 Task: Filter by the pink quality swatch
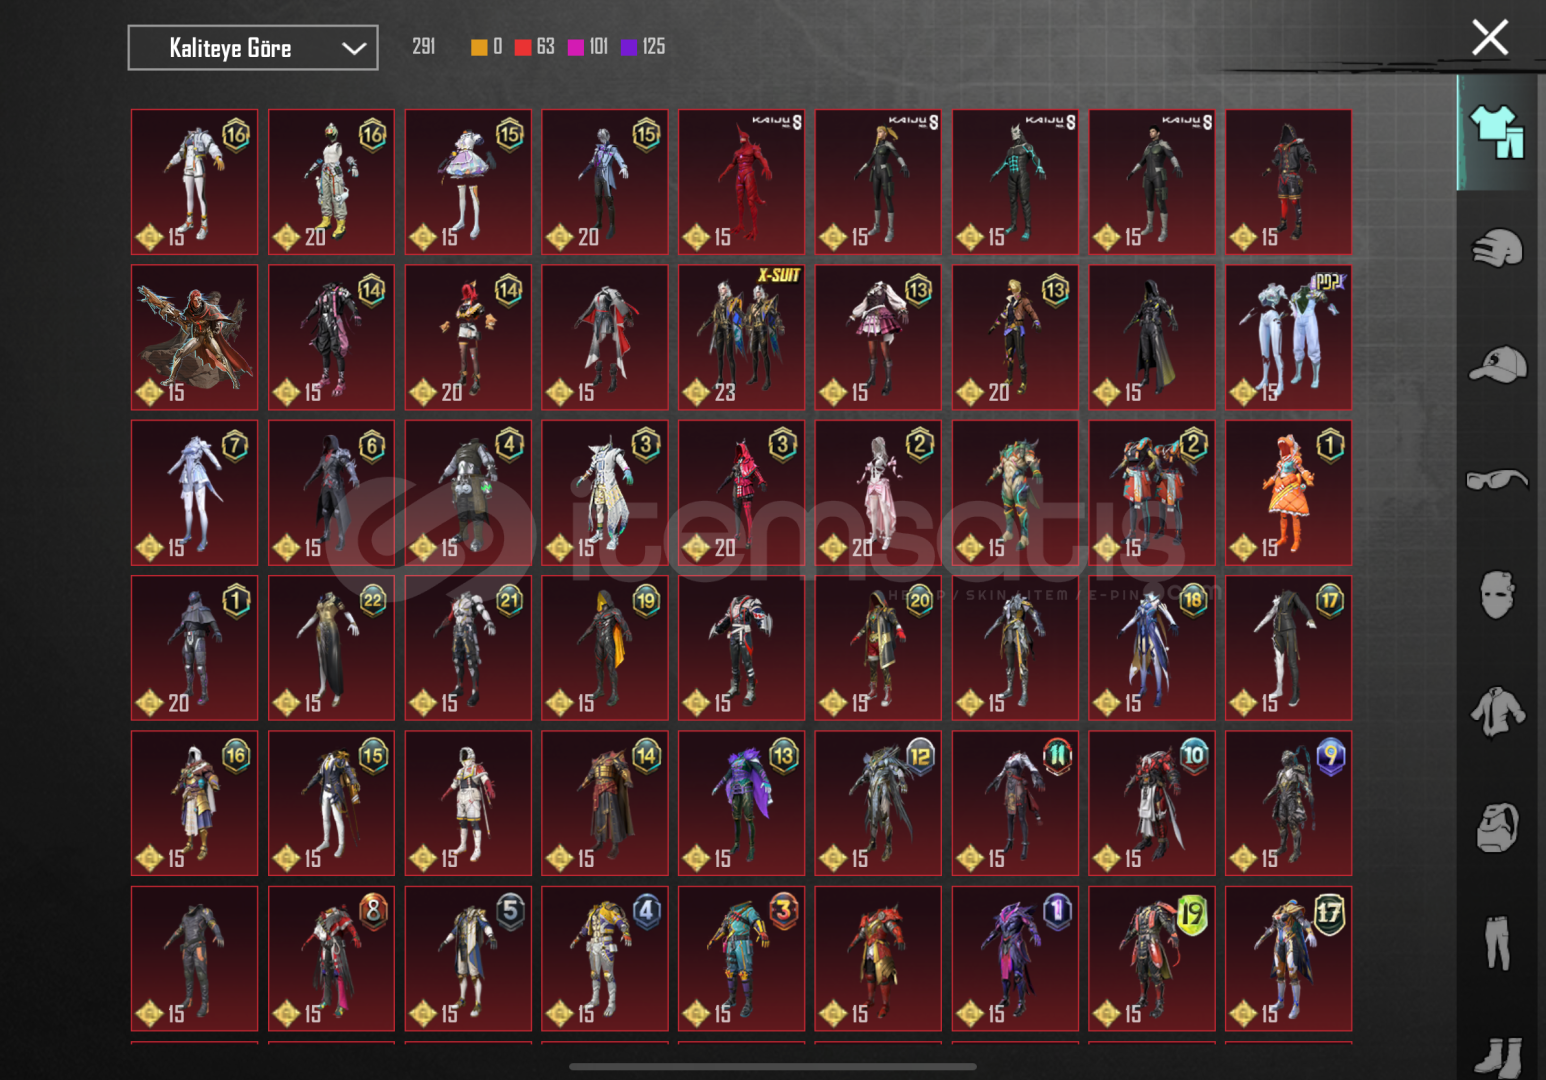(x=576, y=47)
